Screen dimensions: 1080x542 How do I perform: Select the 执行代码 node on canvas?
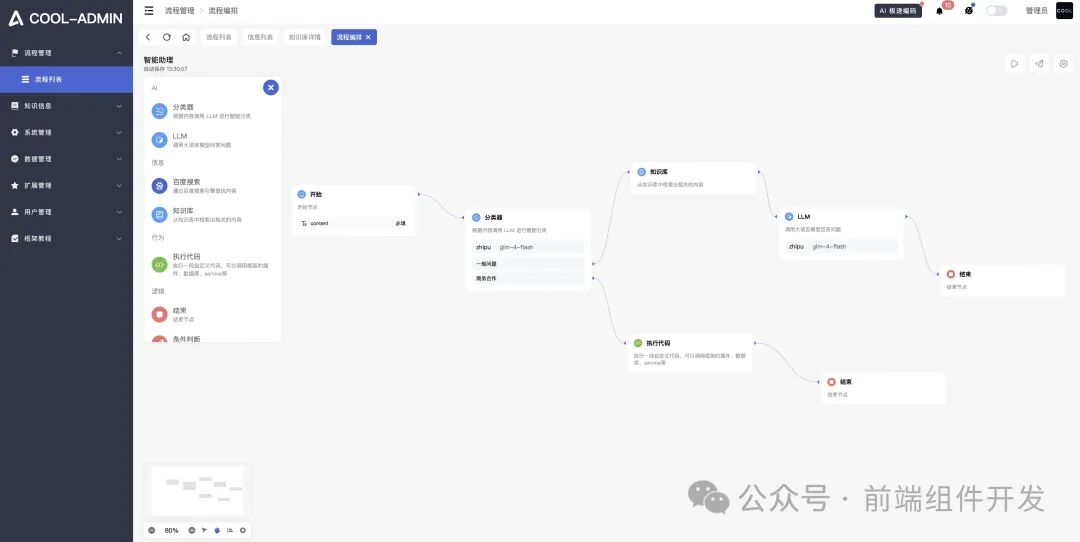pos(691,353)
